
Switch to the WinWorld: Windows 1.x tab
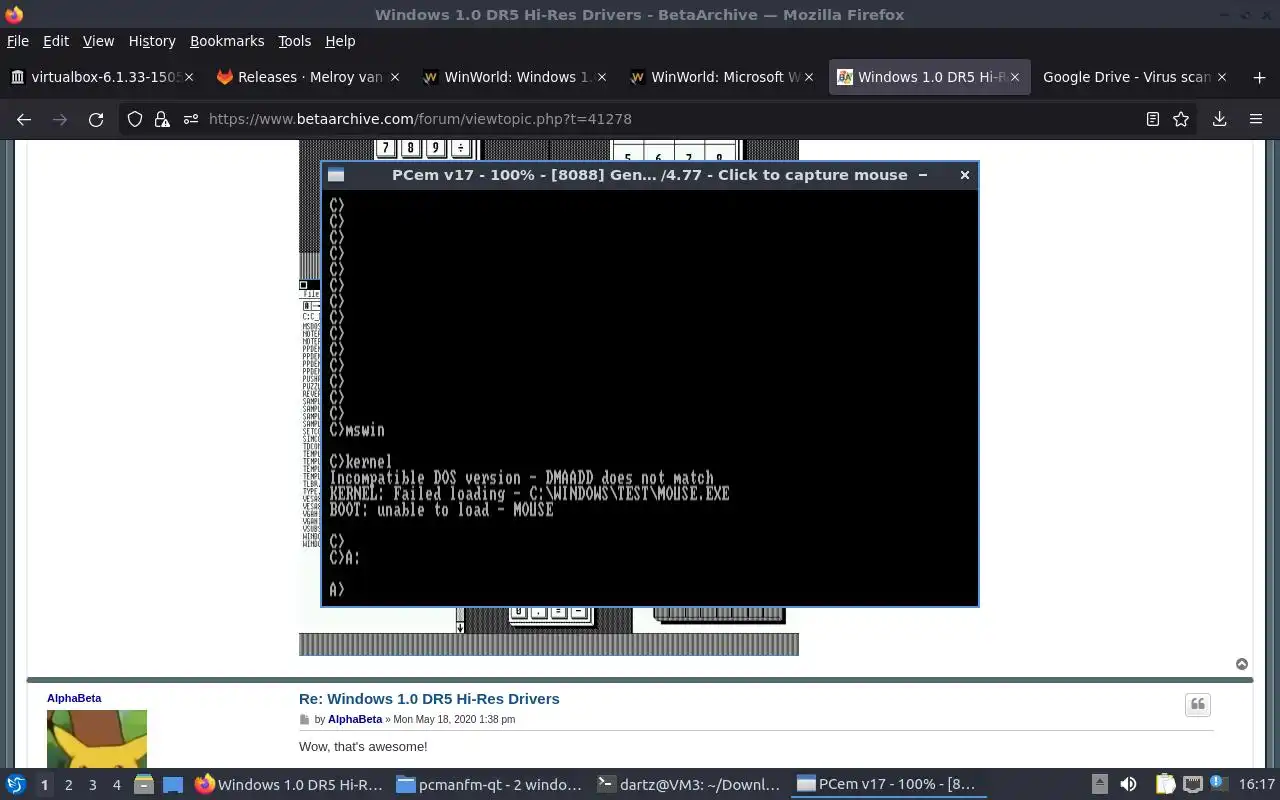514,77
